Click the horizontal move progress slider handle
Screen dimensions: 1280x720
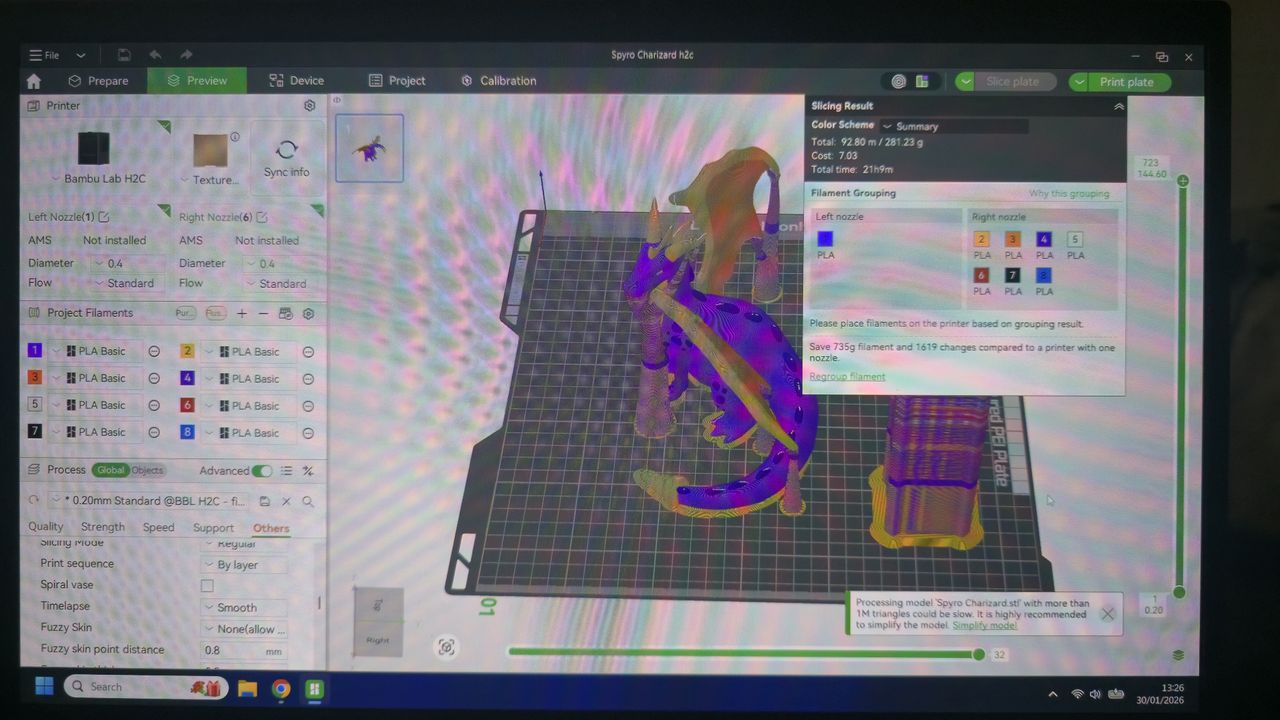pos(979,654)
